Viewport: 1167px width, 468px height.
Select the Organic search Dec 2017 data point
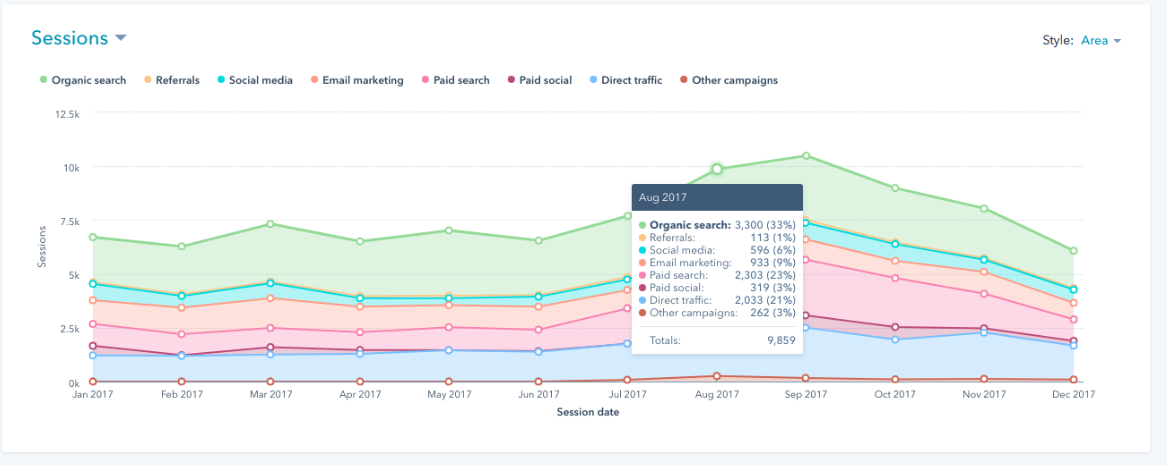coord(1073,251)
